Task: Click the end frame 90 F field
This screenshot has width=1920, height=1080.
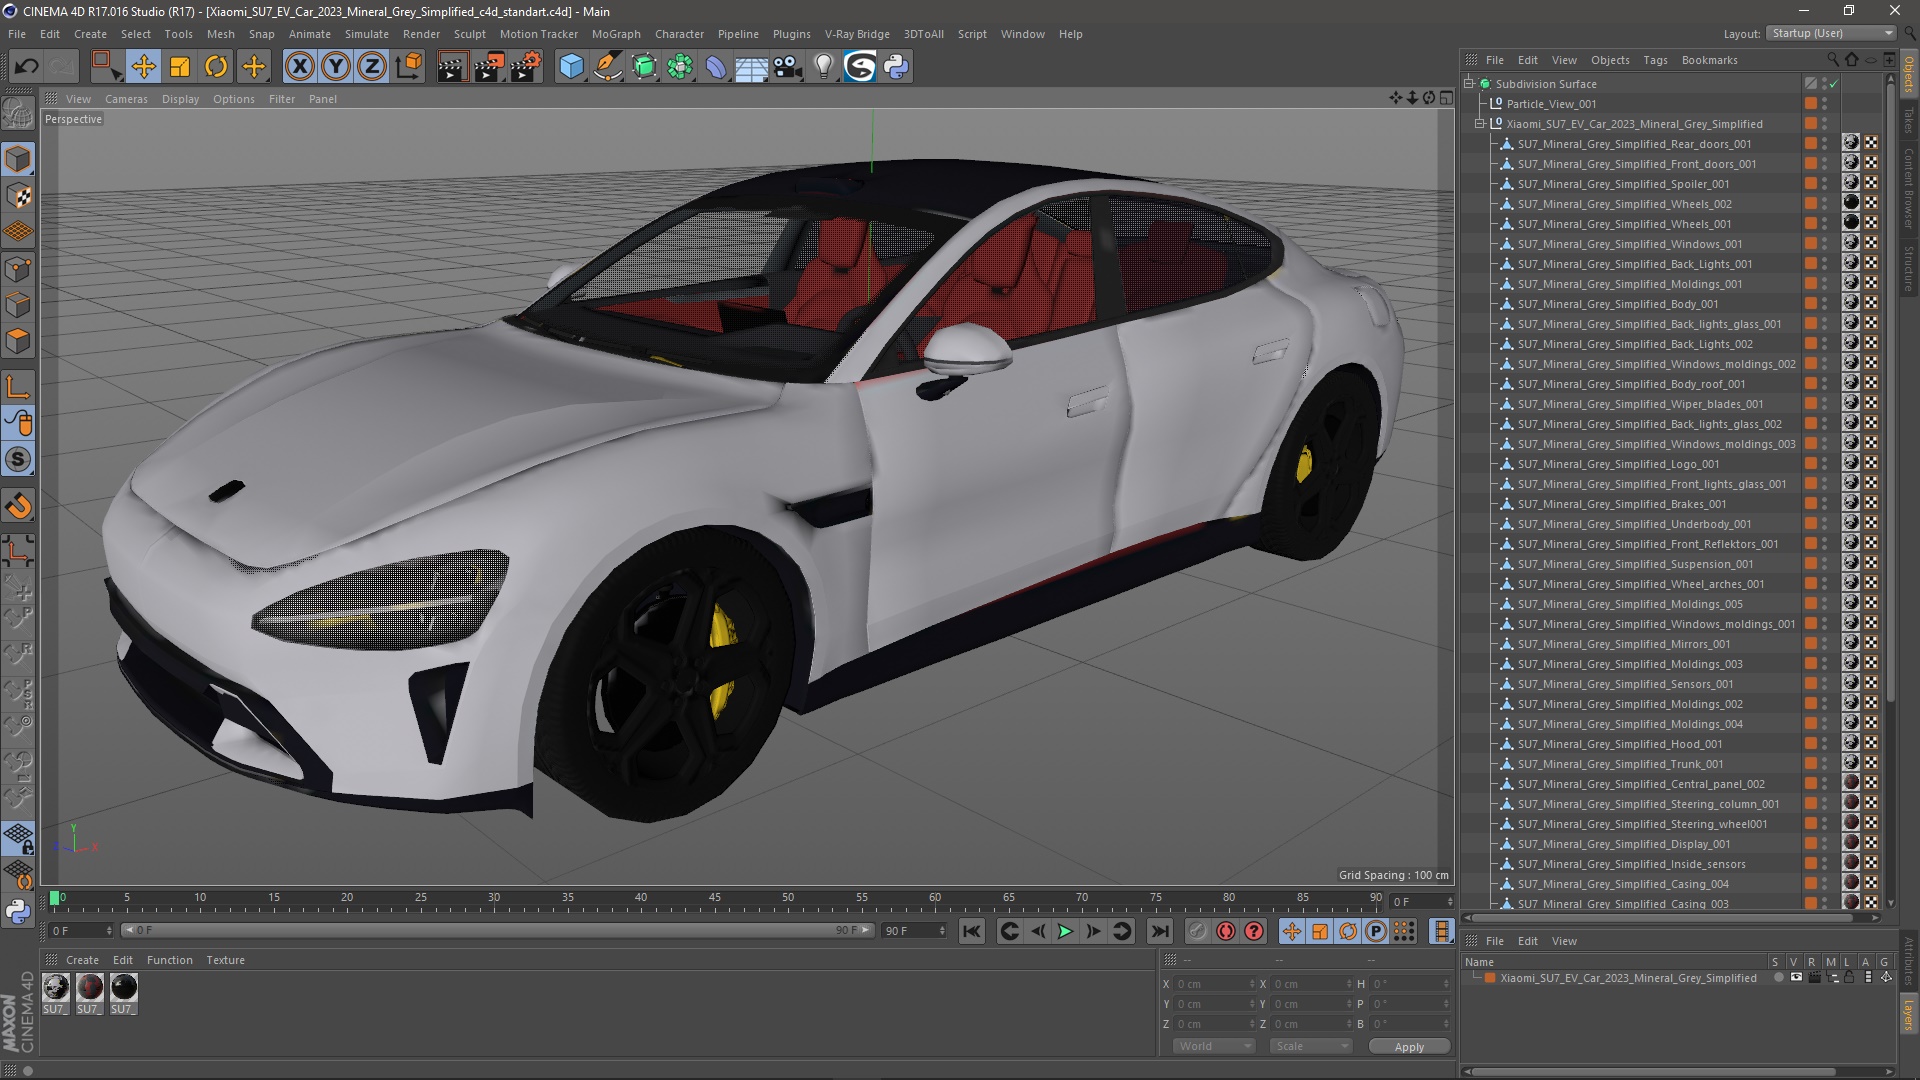Action: coord(913,931)
